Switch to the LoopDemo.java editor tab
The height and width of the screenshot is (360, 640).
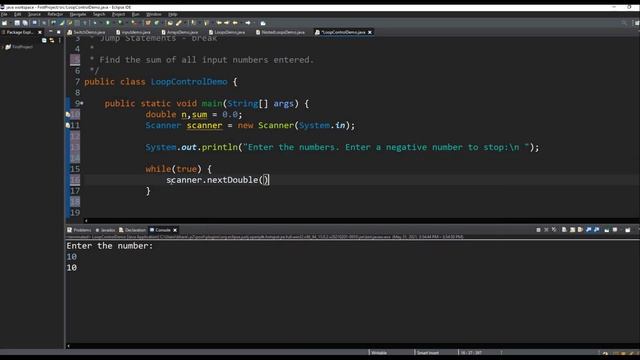pyautogui.click(x=227, y=32)
